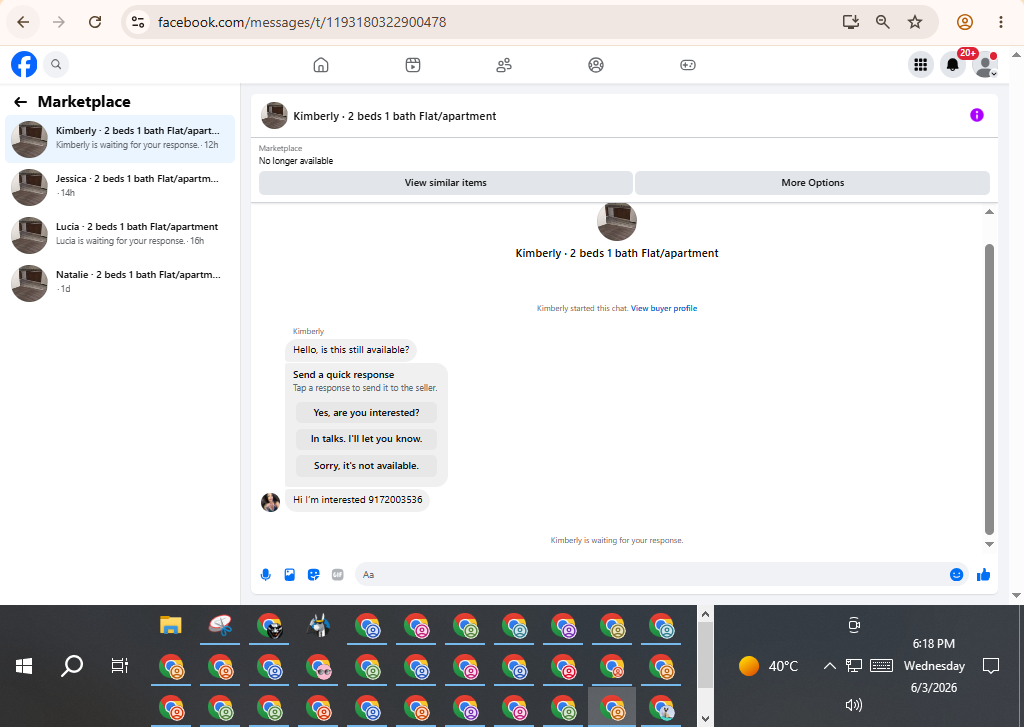Click the More Options button
This screenshot has height=727, width=1024.
click(812, 183)
